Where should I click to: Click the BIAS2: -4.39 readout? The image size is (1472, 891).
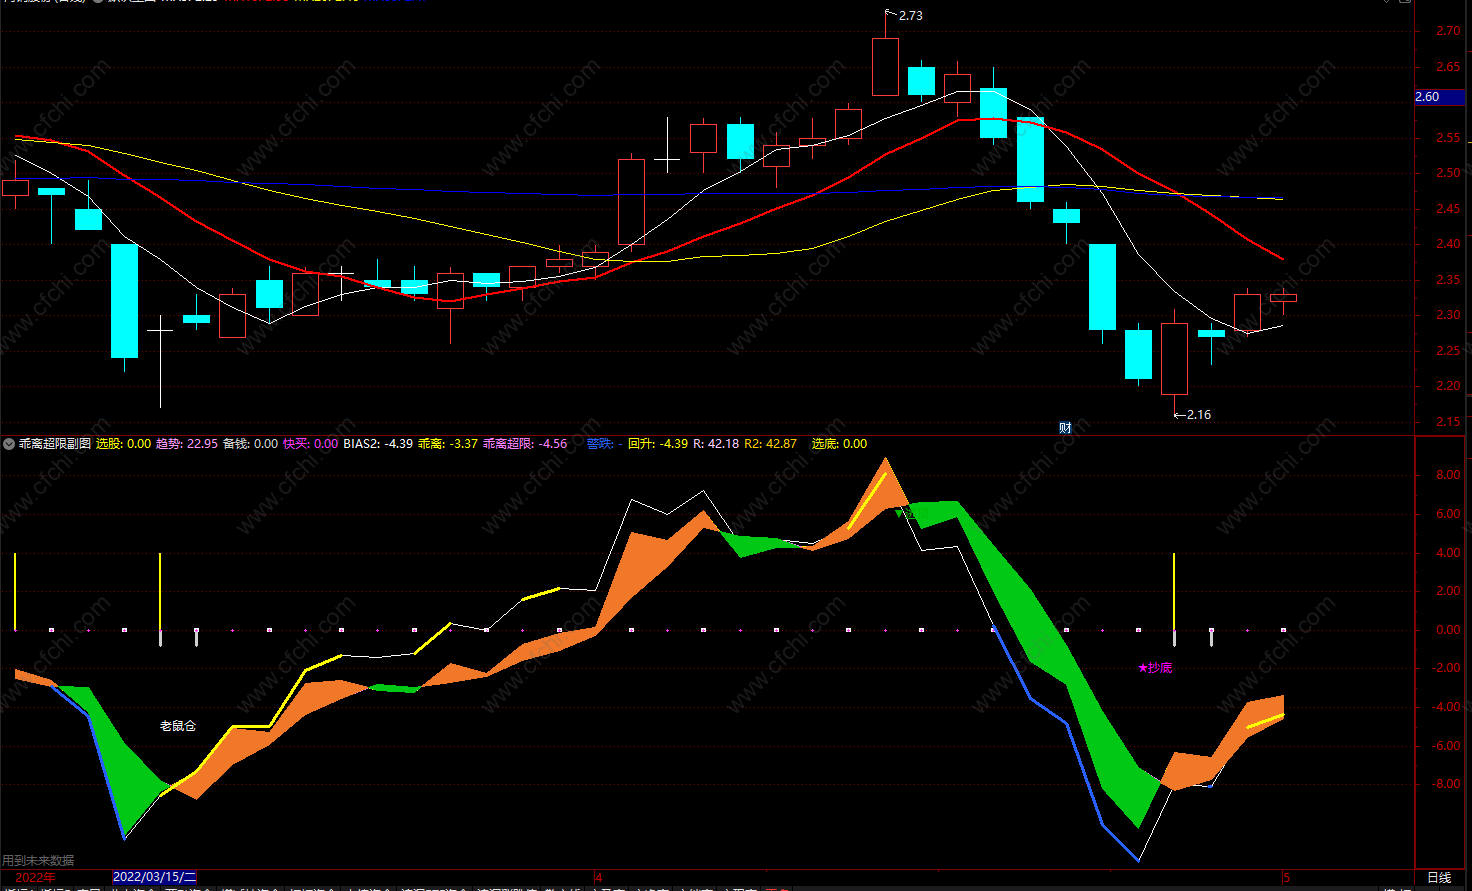click(x=378, y=444)
